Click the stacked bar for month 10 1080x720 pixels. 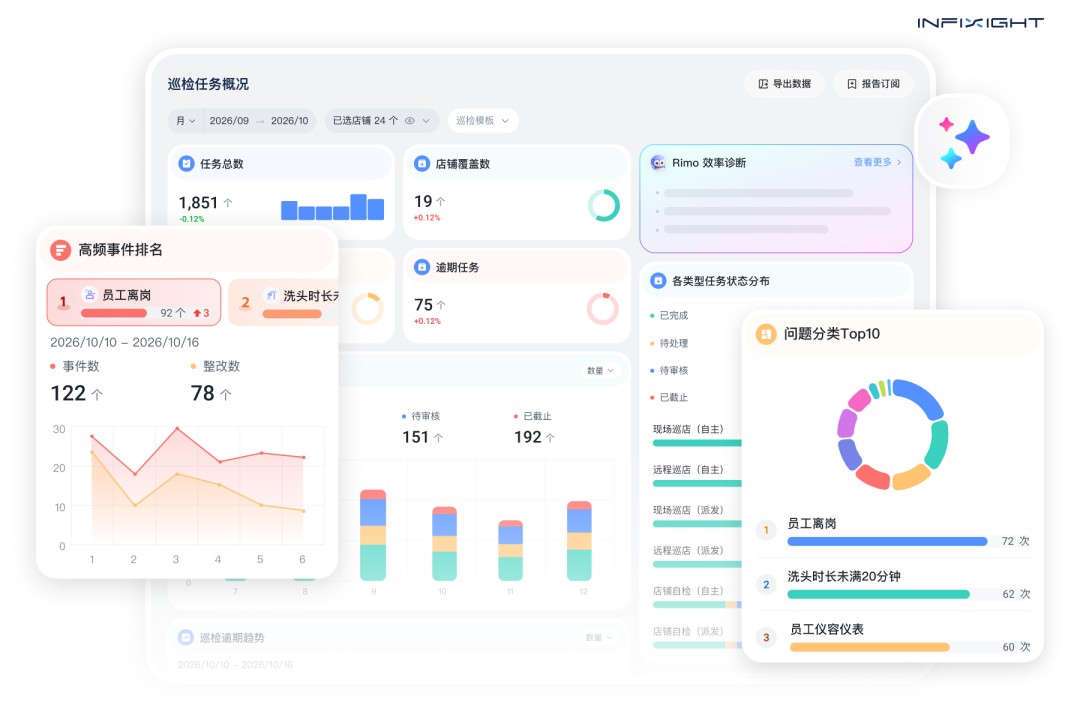[x=444, y=543]
